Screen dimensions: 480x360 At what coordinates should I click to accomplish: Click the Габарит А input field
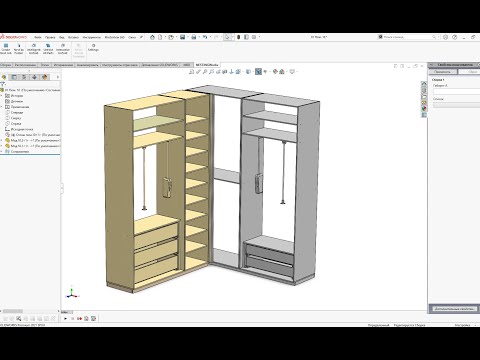click(x=456, y=91)
